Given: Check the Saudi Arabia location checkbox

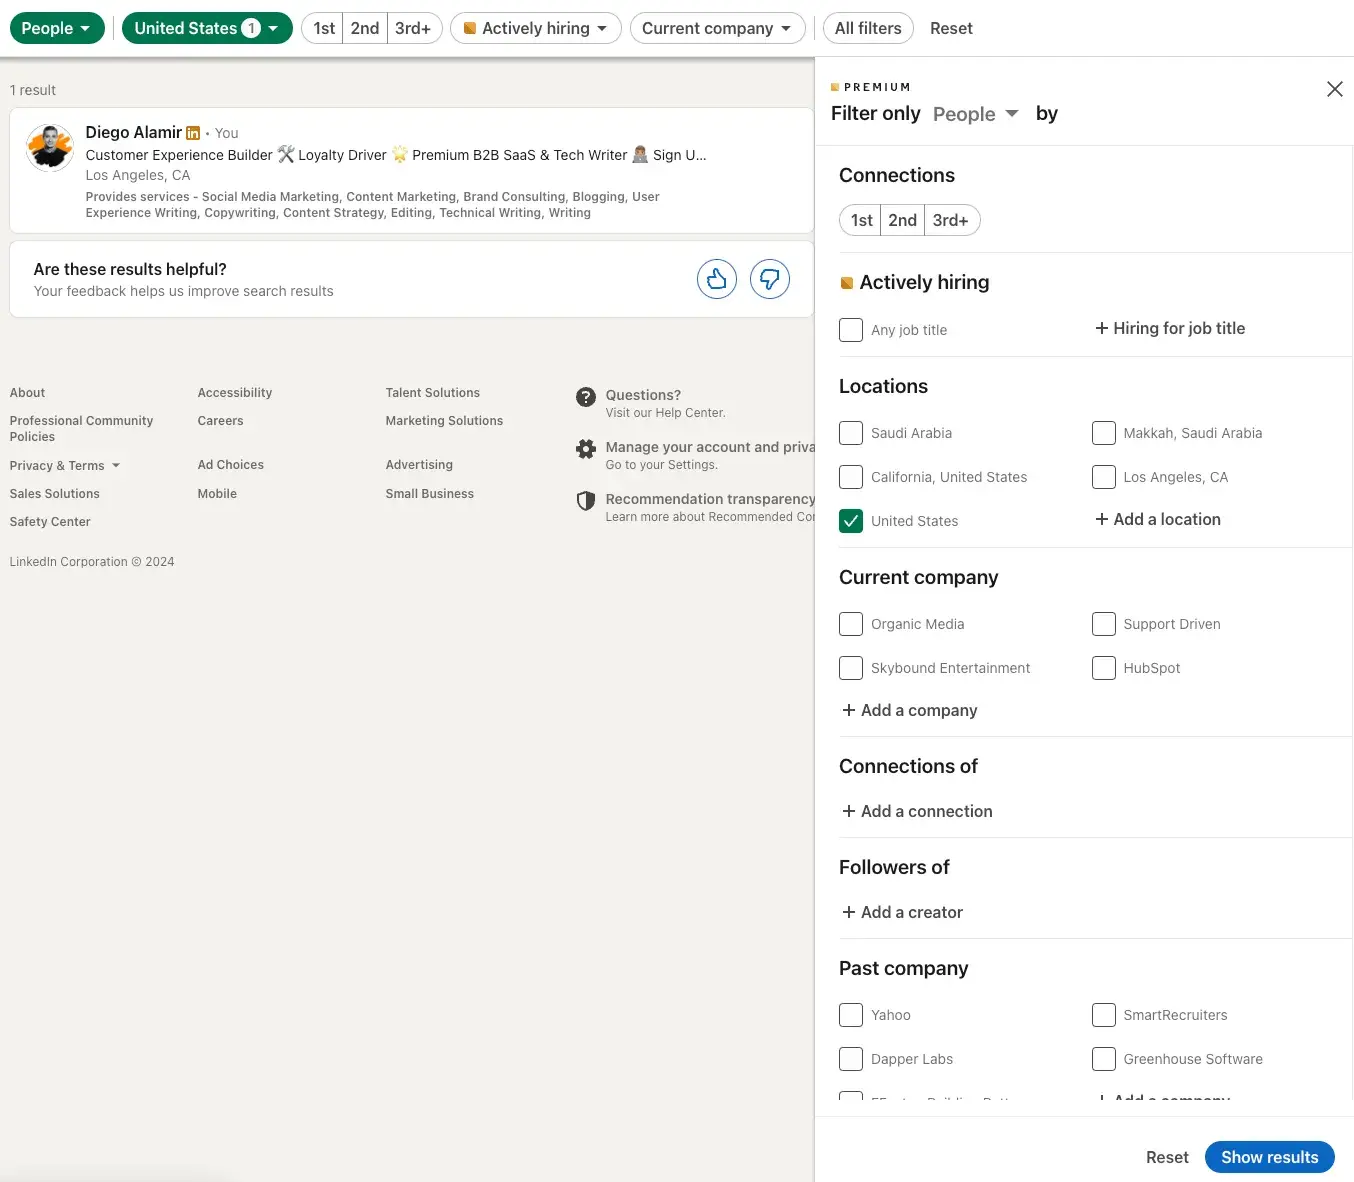Looking at the screenshot, I should [x=851, y=433].
